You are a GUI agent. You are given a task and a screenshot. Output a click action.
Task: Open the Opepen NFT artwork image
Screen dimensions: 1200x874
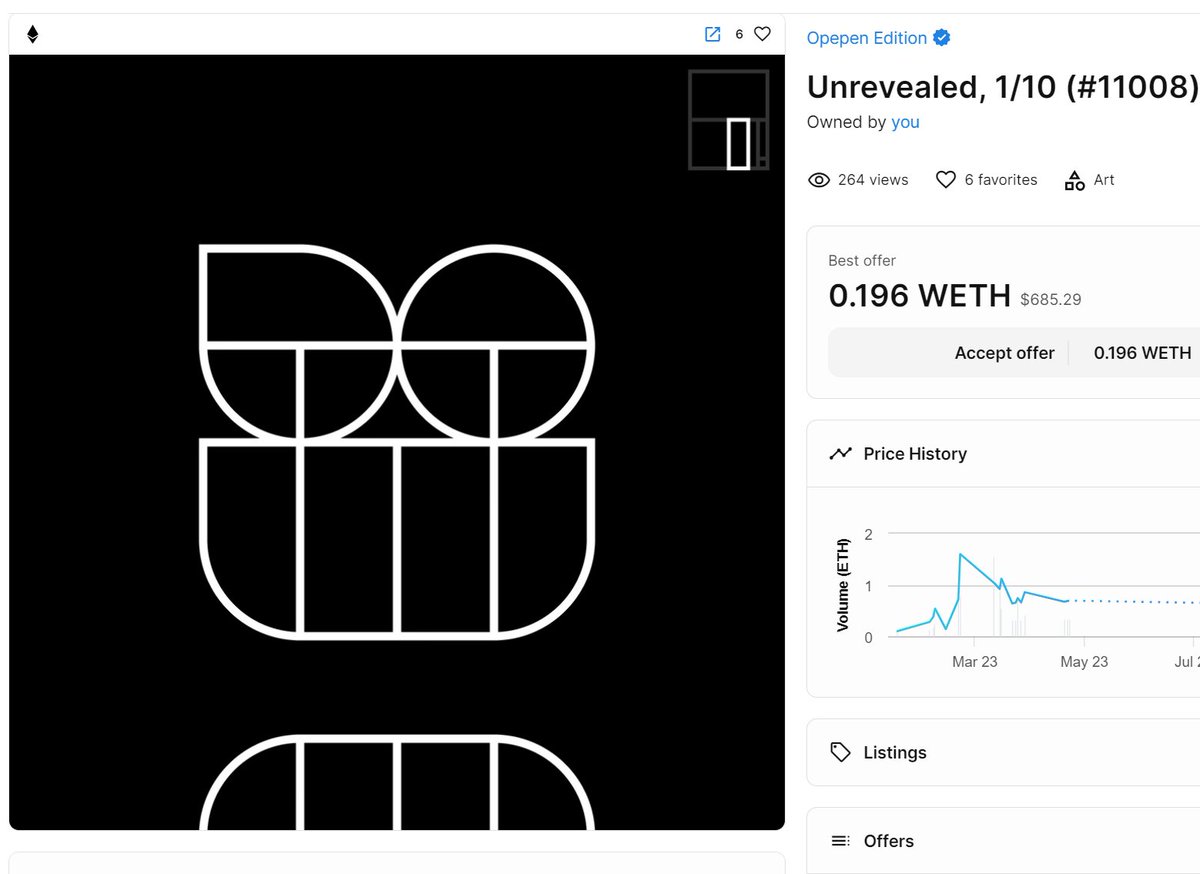click(x=397, y=442)
